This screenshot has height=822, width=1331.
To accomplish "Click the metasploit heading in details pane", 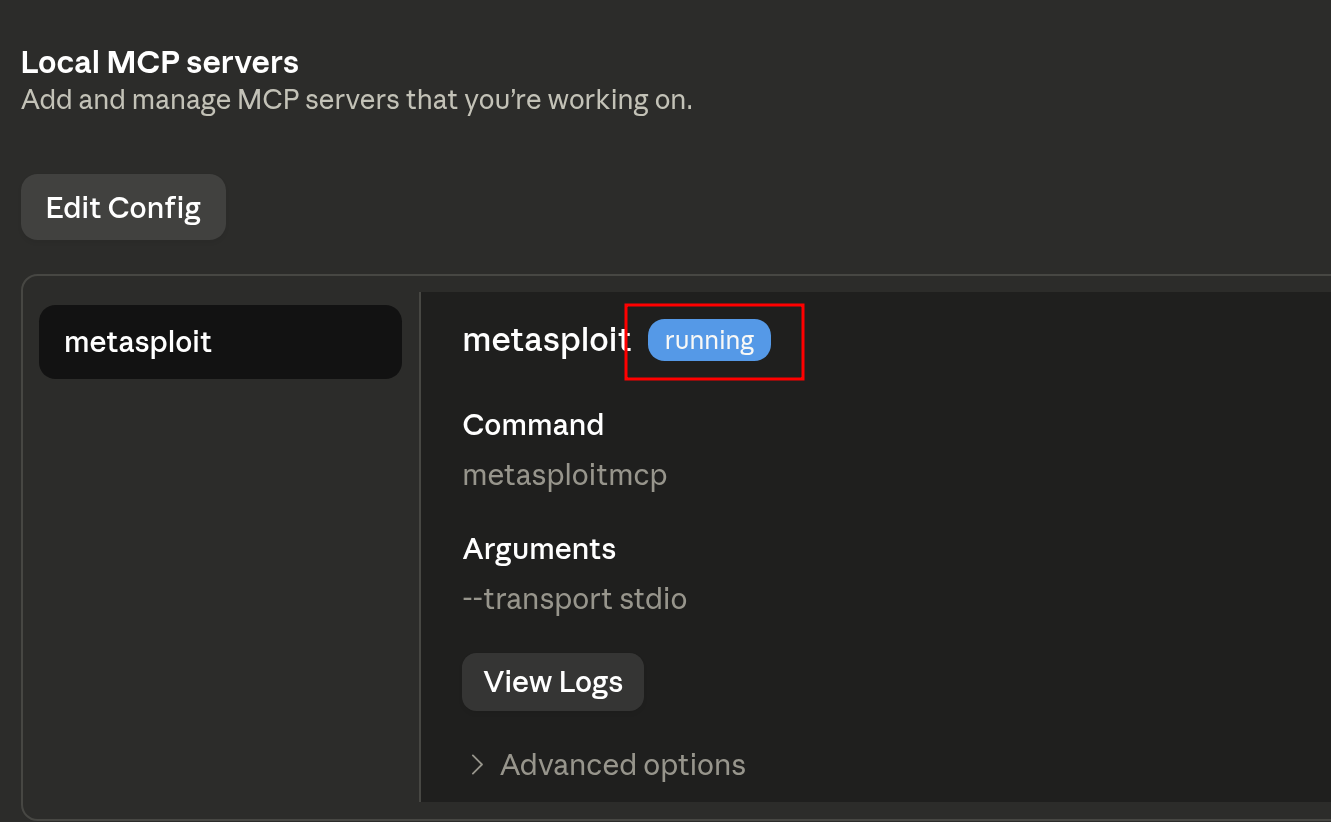I will (546, 340).
